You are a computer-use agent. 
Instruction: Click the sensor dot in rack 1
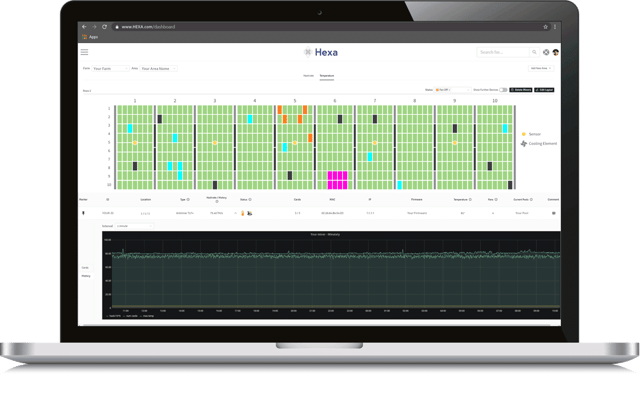click(x=135, y=143)
